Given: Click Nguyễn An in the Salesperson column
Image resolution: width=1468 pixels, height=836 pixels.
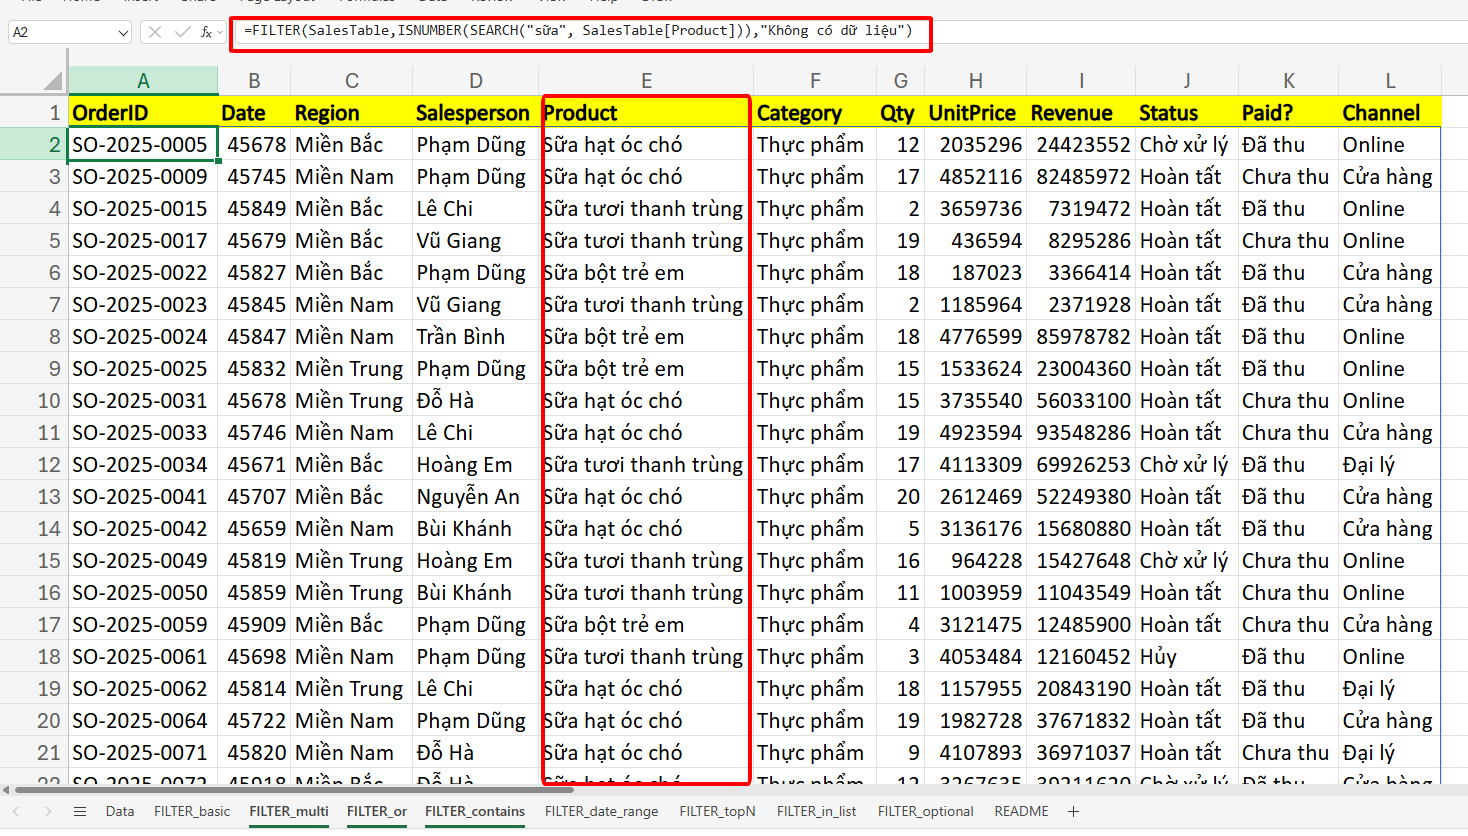Looking at the screenshot, I should point(475,497).
